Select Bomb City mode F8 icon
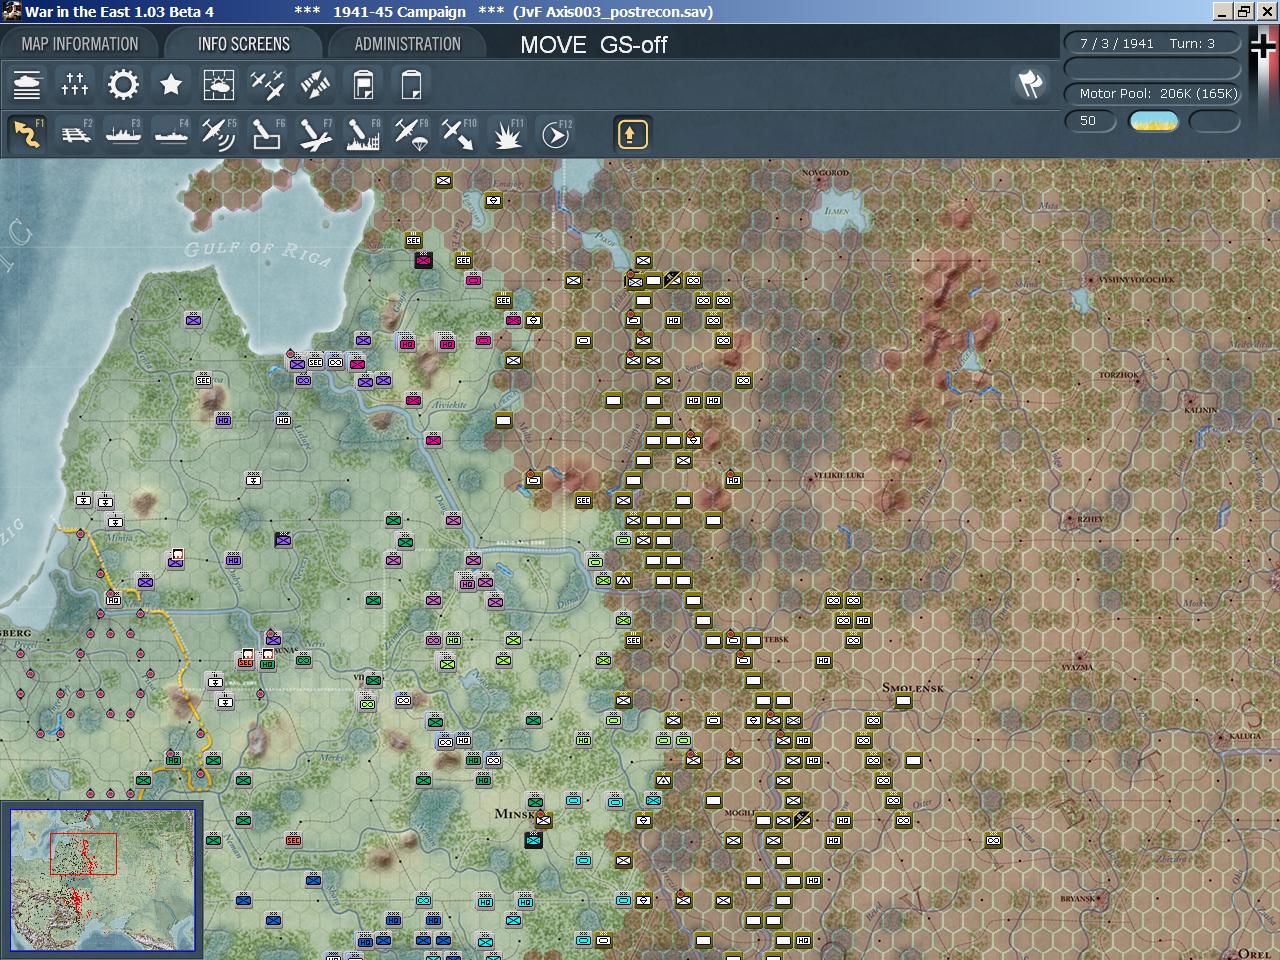The image size is (1280, 960). (363, 134)
